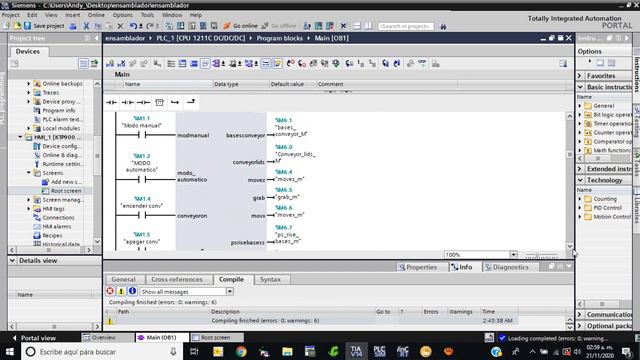This screenshot has width=640, height=360.
Task: Insert a normally closed contact
Action: 128,102
